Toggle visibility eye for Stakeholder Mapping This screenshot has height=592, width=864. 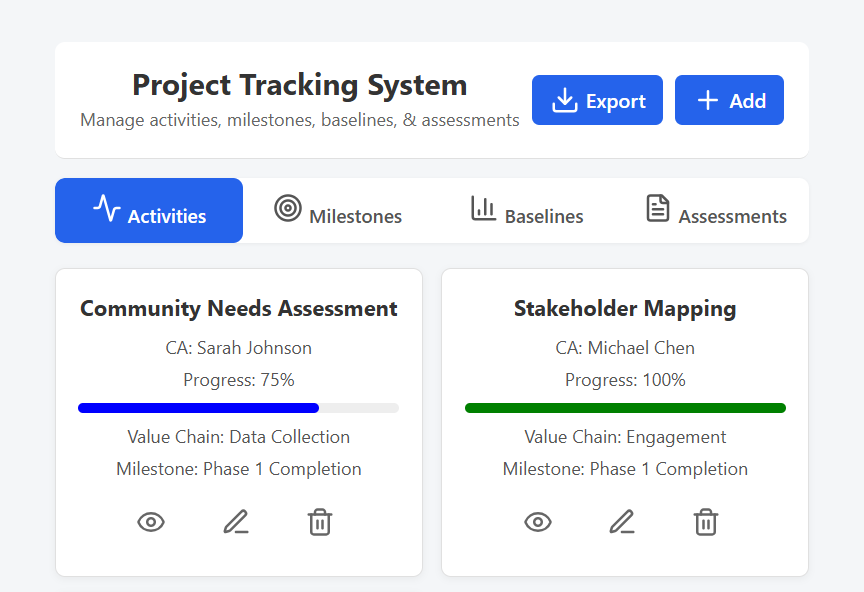click(x=538, y=522)
